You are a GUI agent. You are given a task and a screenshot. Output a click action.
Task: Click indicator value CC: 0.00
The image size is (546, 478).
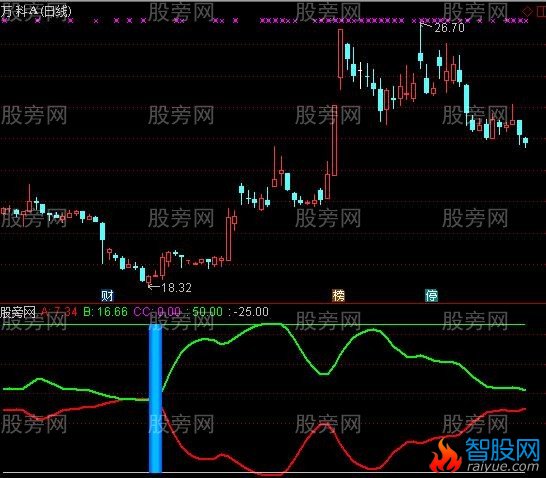click(x=157, y=312)
